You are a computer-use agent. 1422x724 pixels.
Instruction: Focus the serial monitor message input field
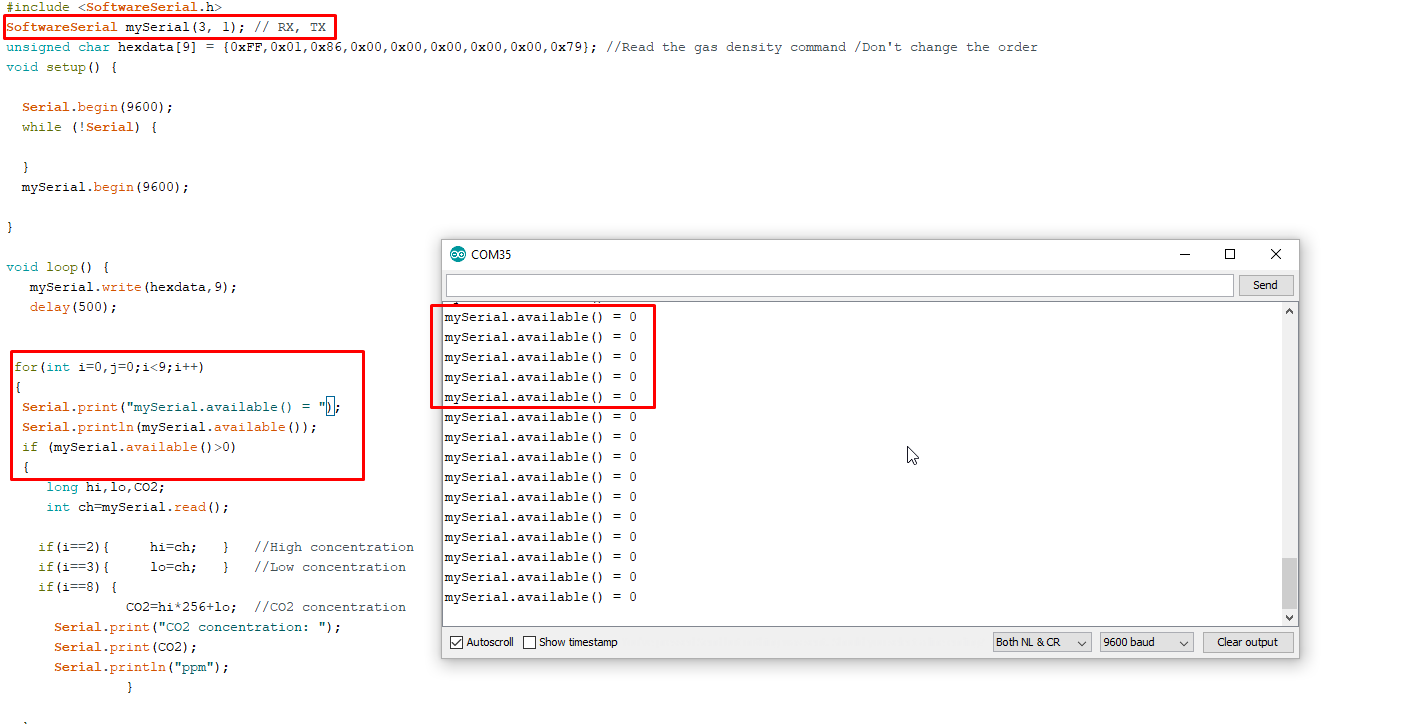pos(839,285)
